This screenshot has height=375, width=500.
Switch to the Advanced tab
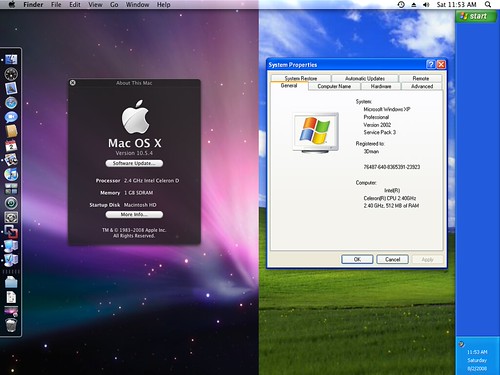coord(422,86)
